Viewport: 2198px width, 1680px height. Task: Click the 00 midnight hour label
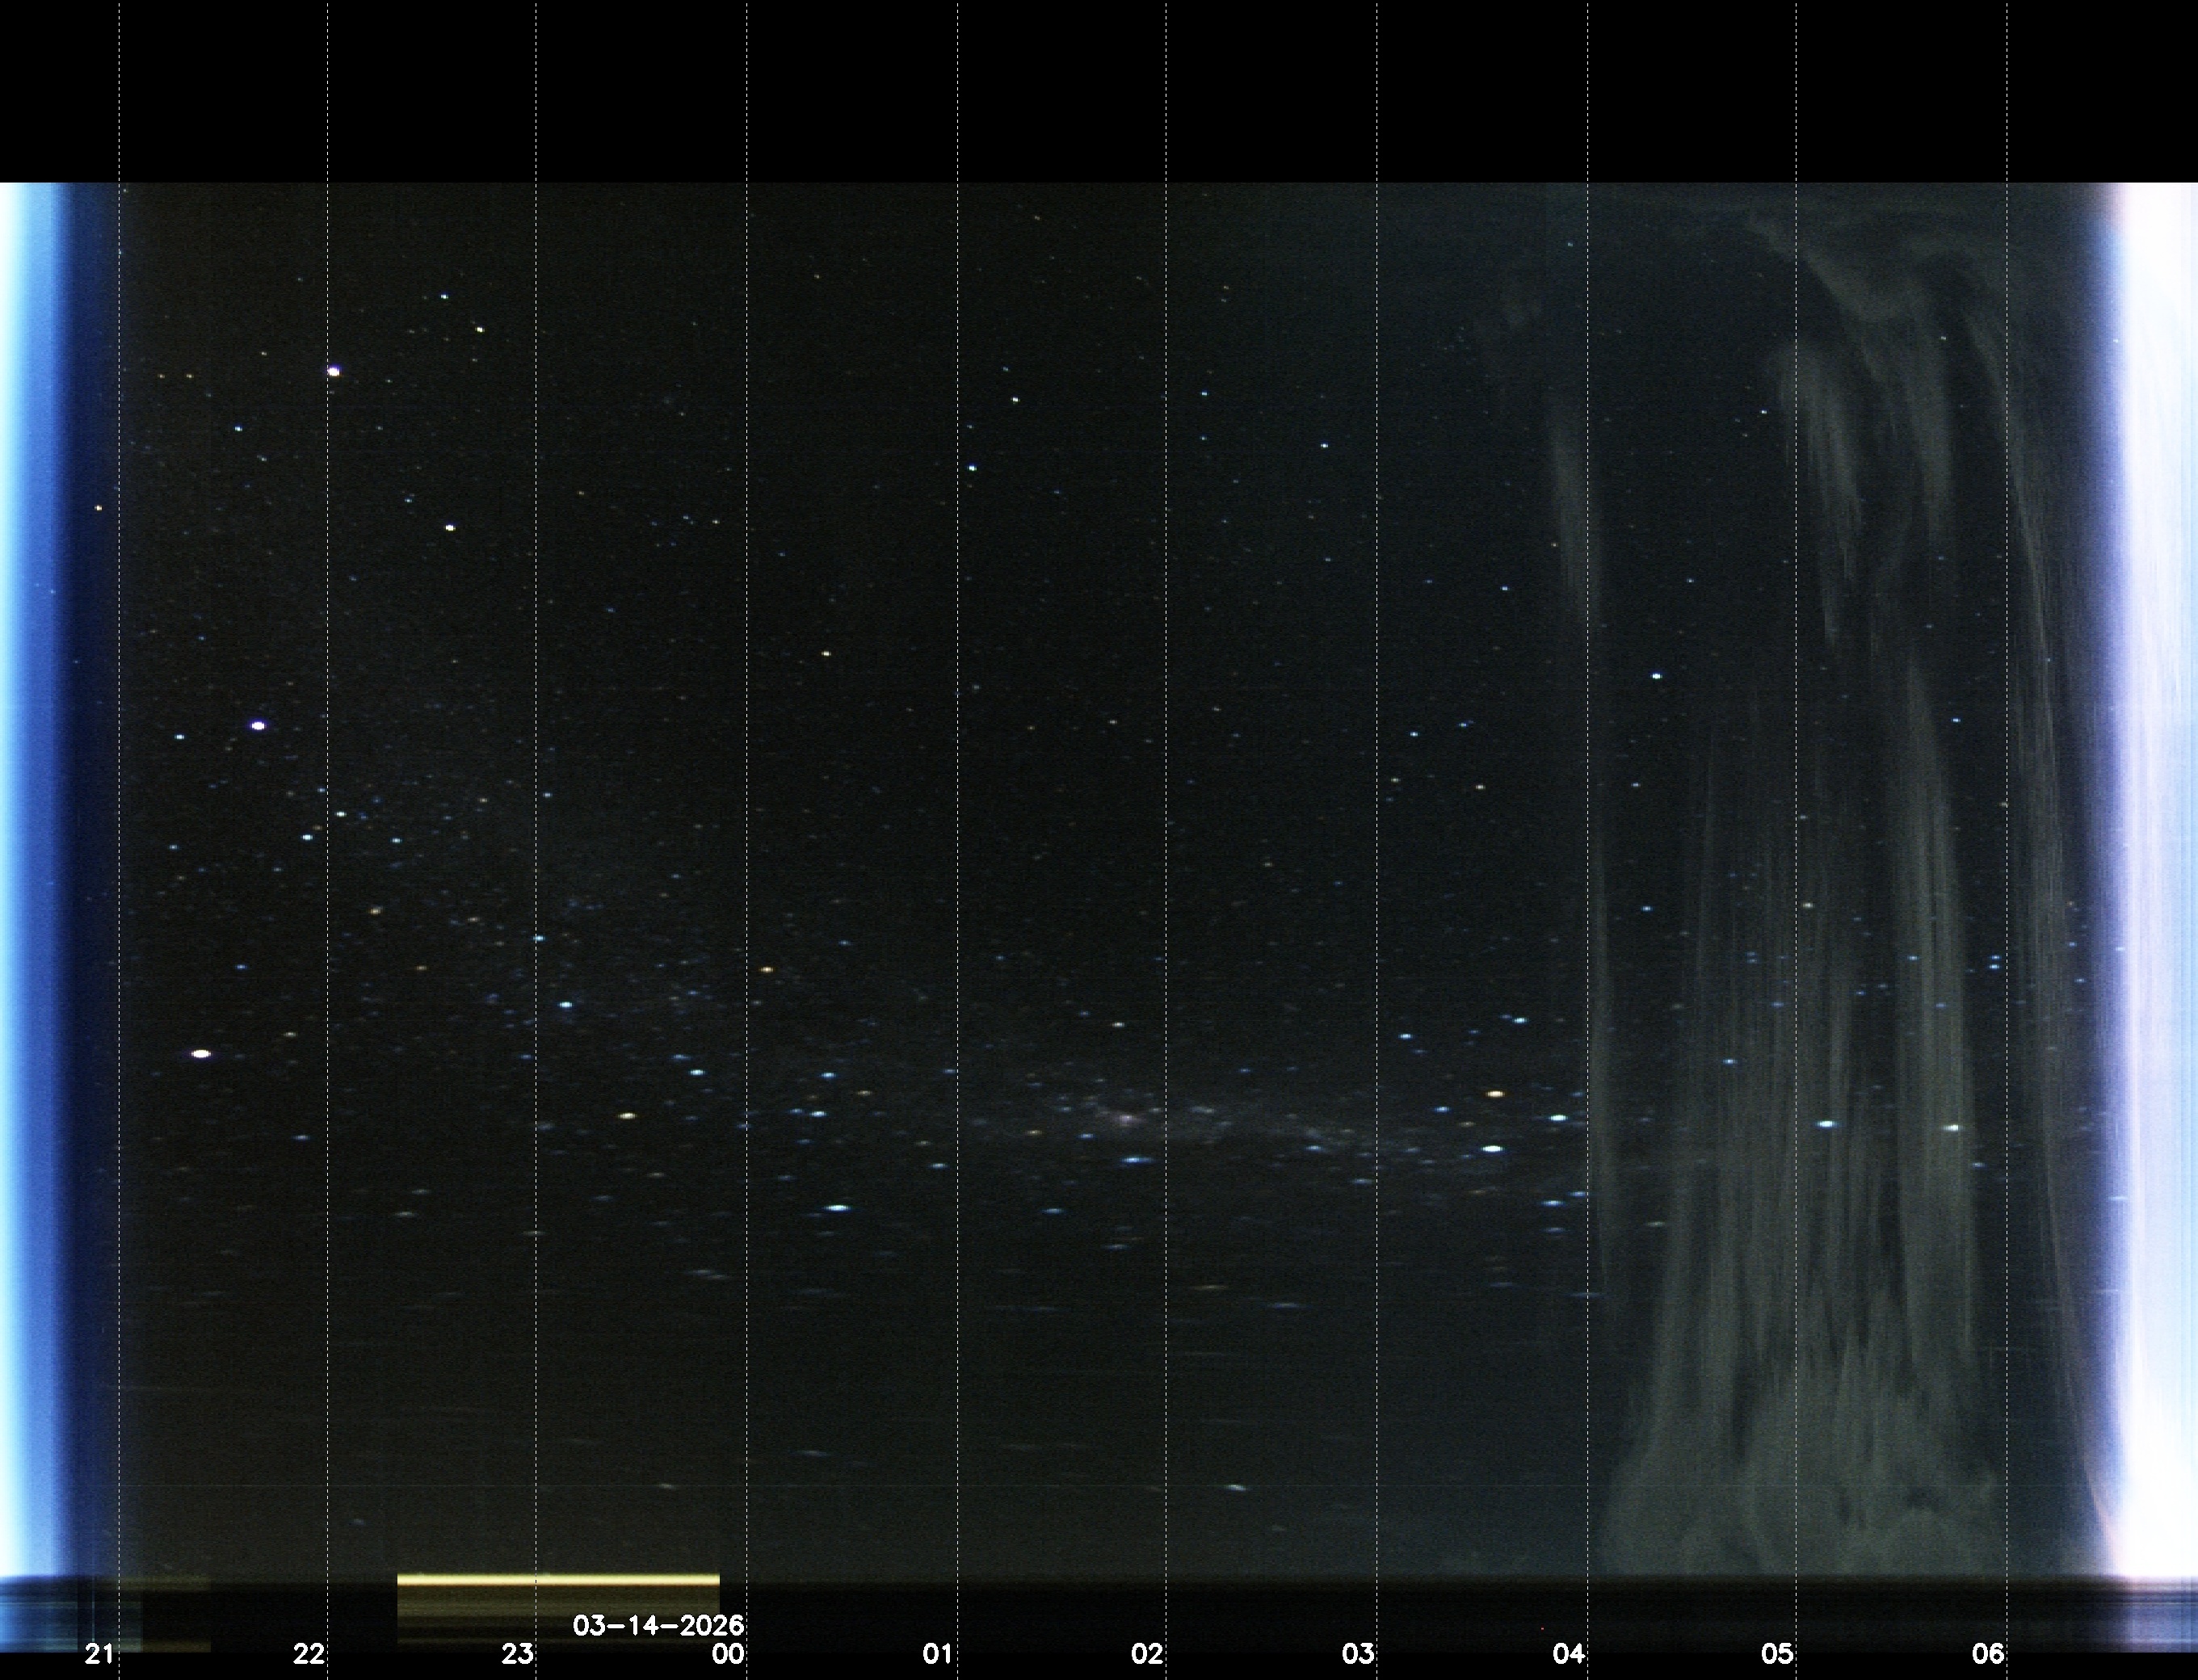pos(728,1654)
